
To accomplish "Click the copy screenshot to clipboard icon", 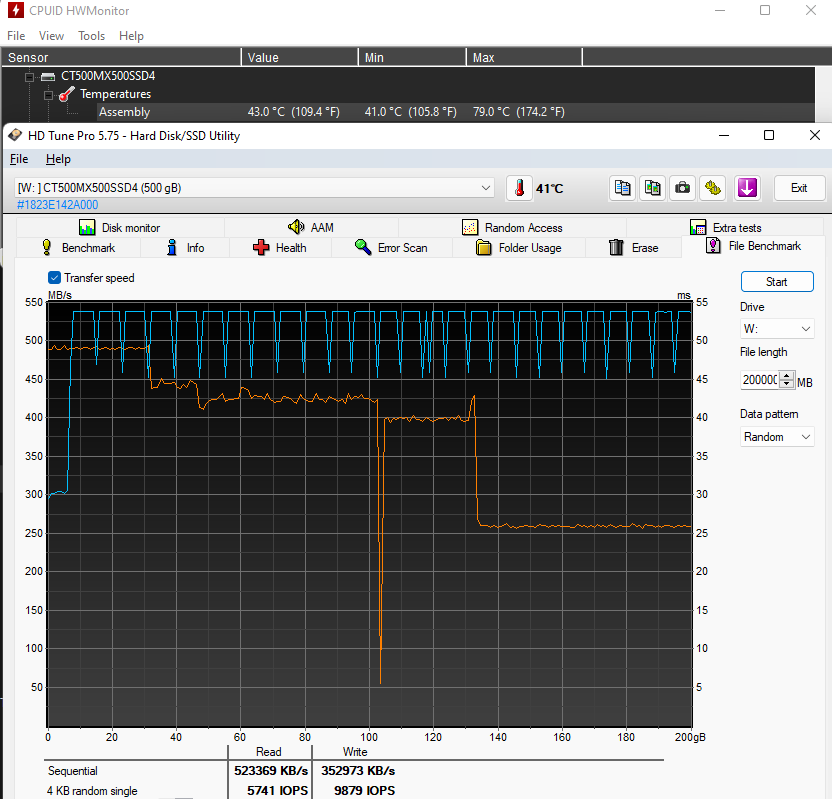I will pyautogui.click(x=653, y=188).
